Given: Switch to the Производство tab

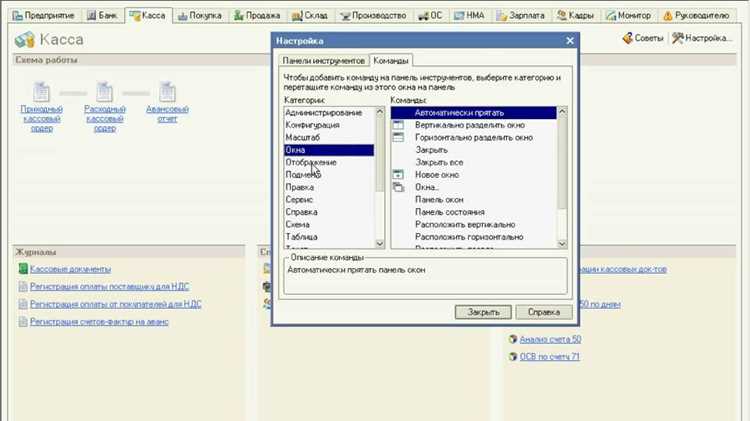Looking at the screenshot, I should coord(373,15).
